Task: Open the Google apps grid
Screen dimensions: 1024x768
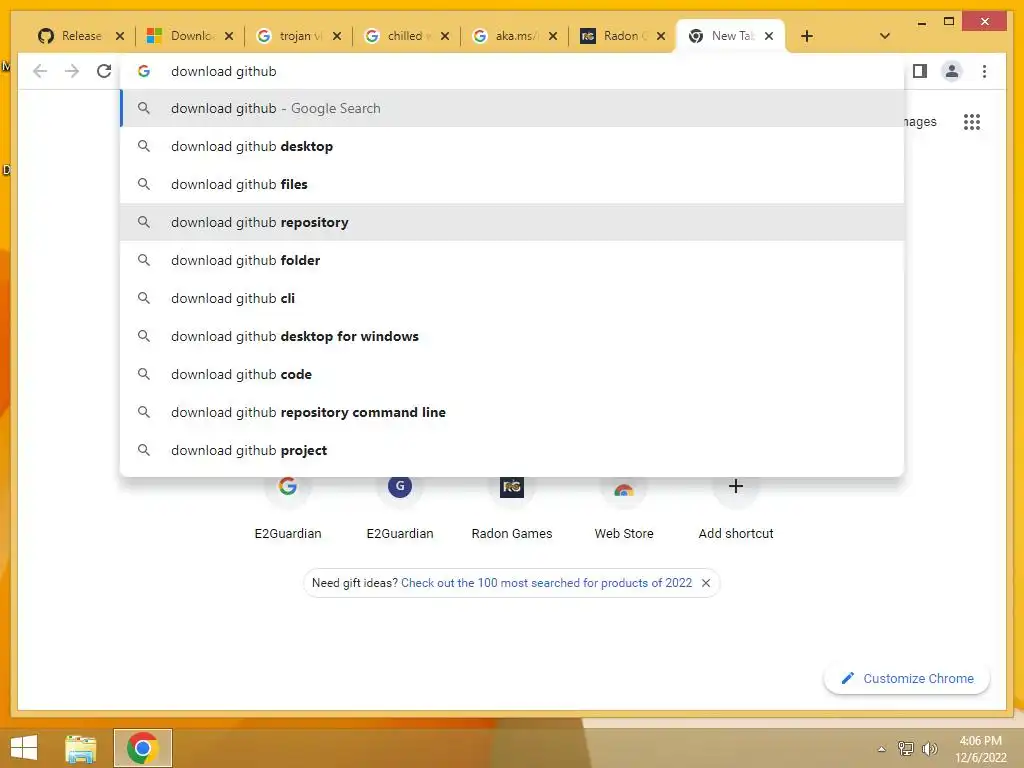Action: 972,121
